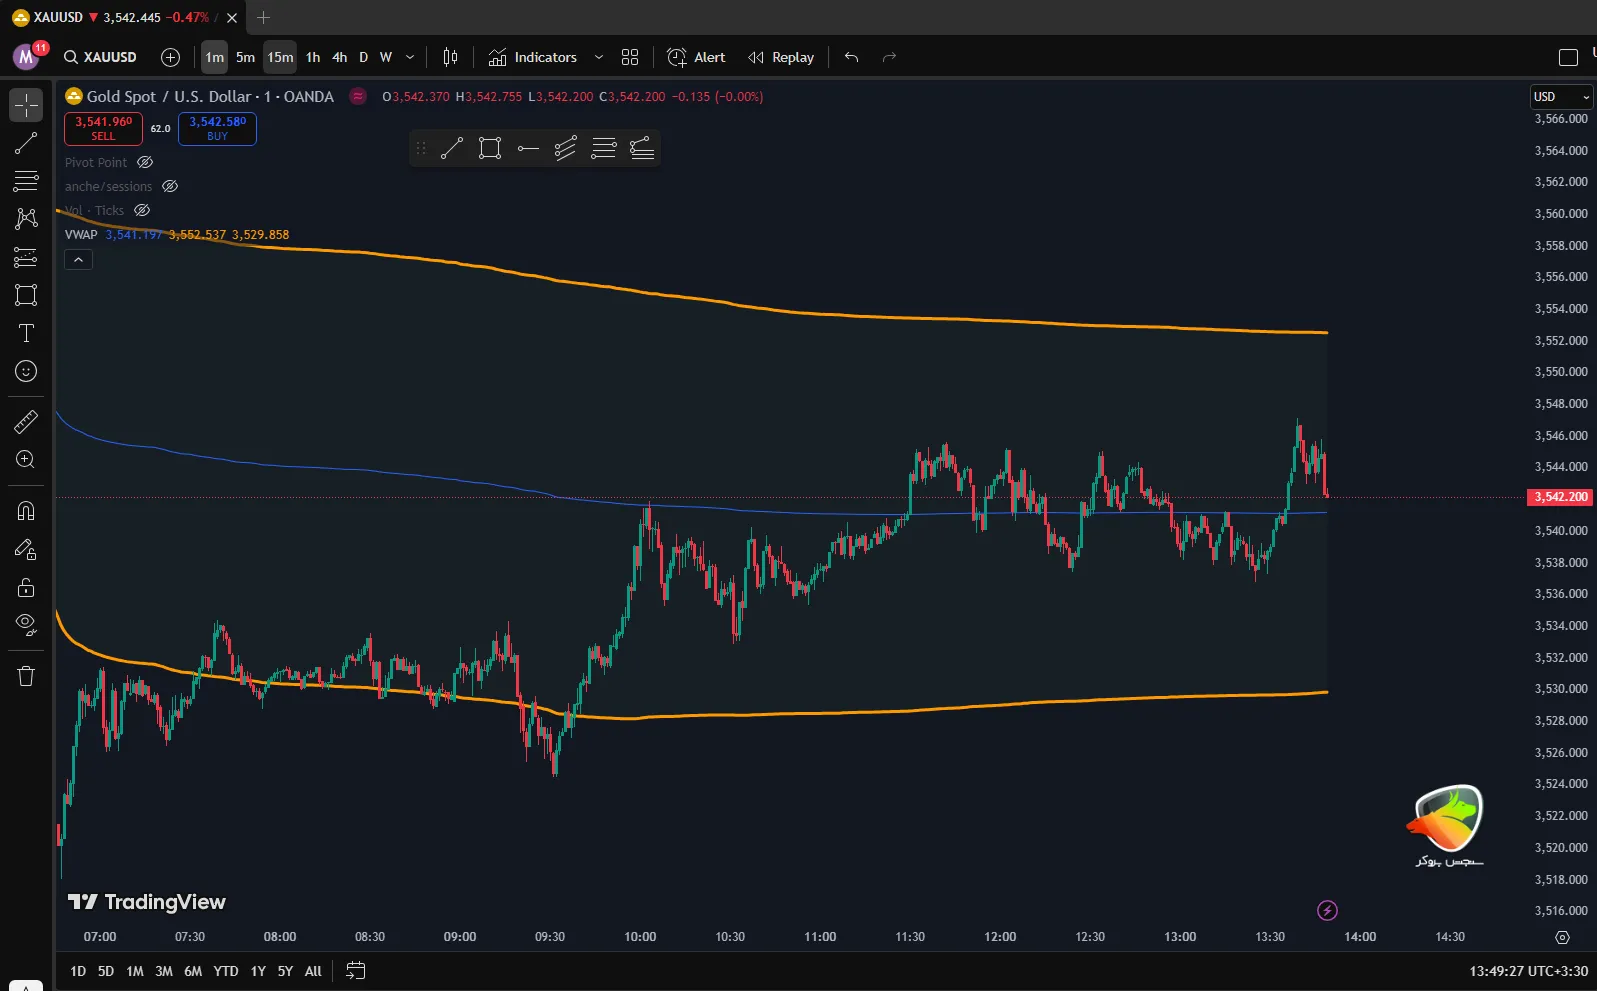The height and width of the screenshot is (991, 1597).
Task: Select the D daily timeframe
Action: (363, 57)
